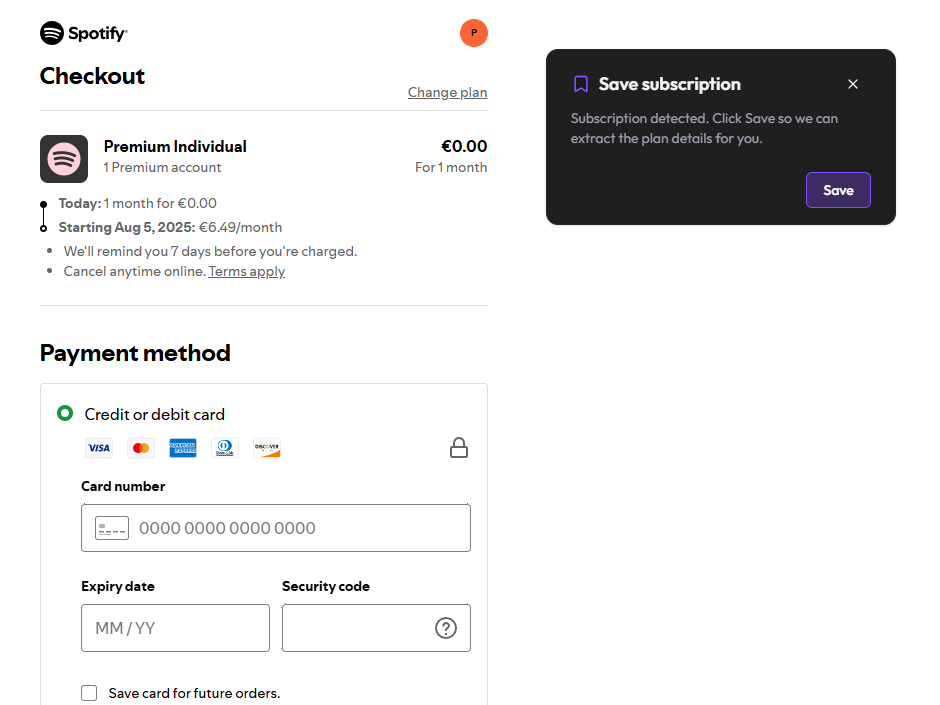
Task: Close the Save subscription popup
Action: click(853, 84)
